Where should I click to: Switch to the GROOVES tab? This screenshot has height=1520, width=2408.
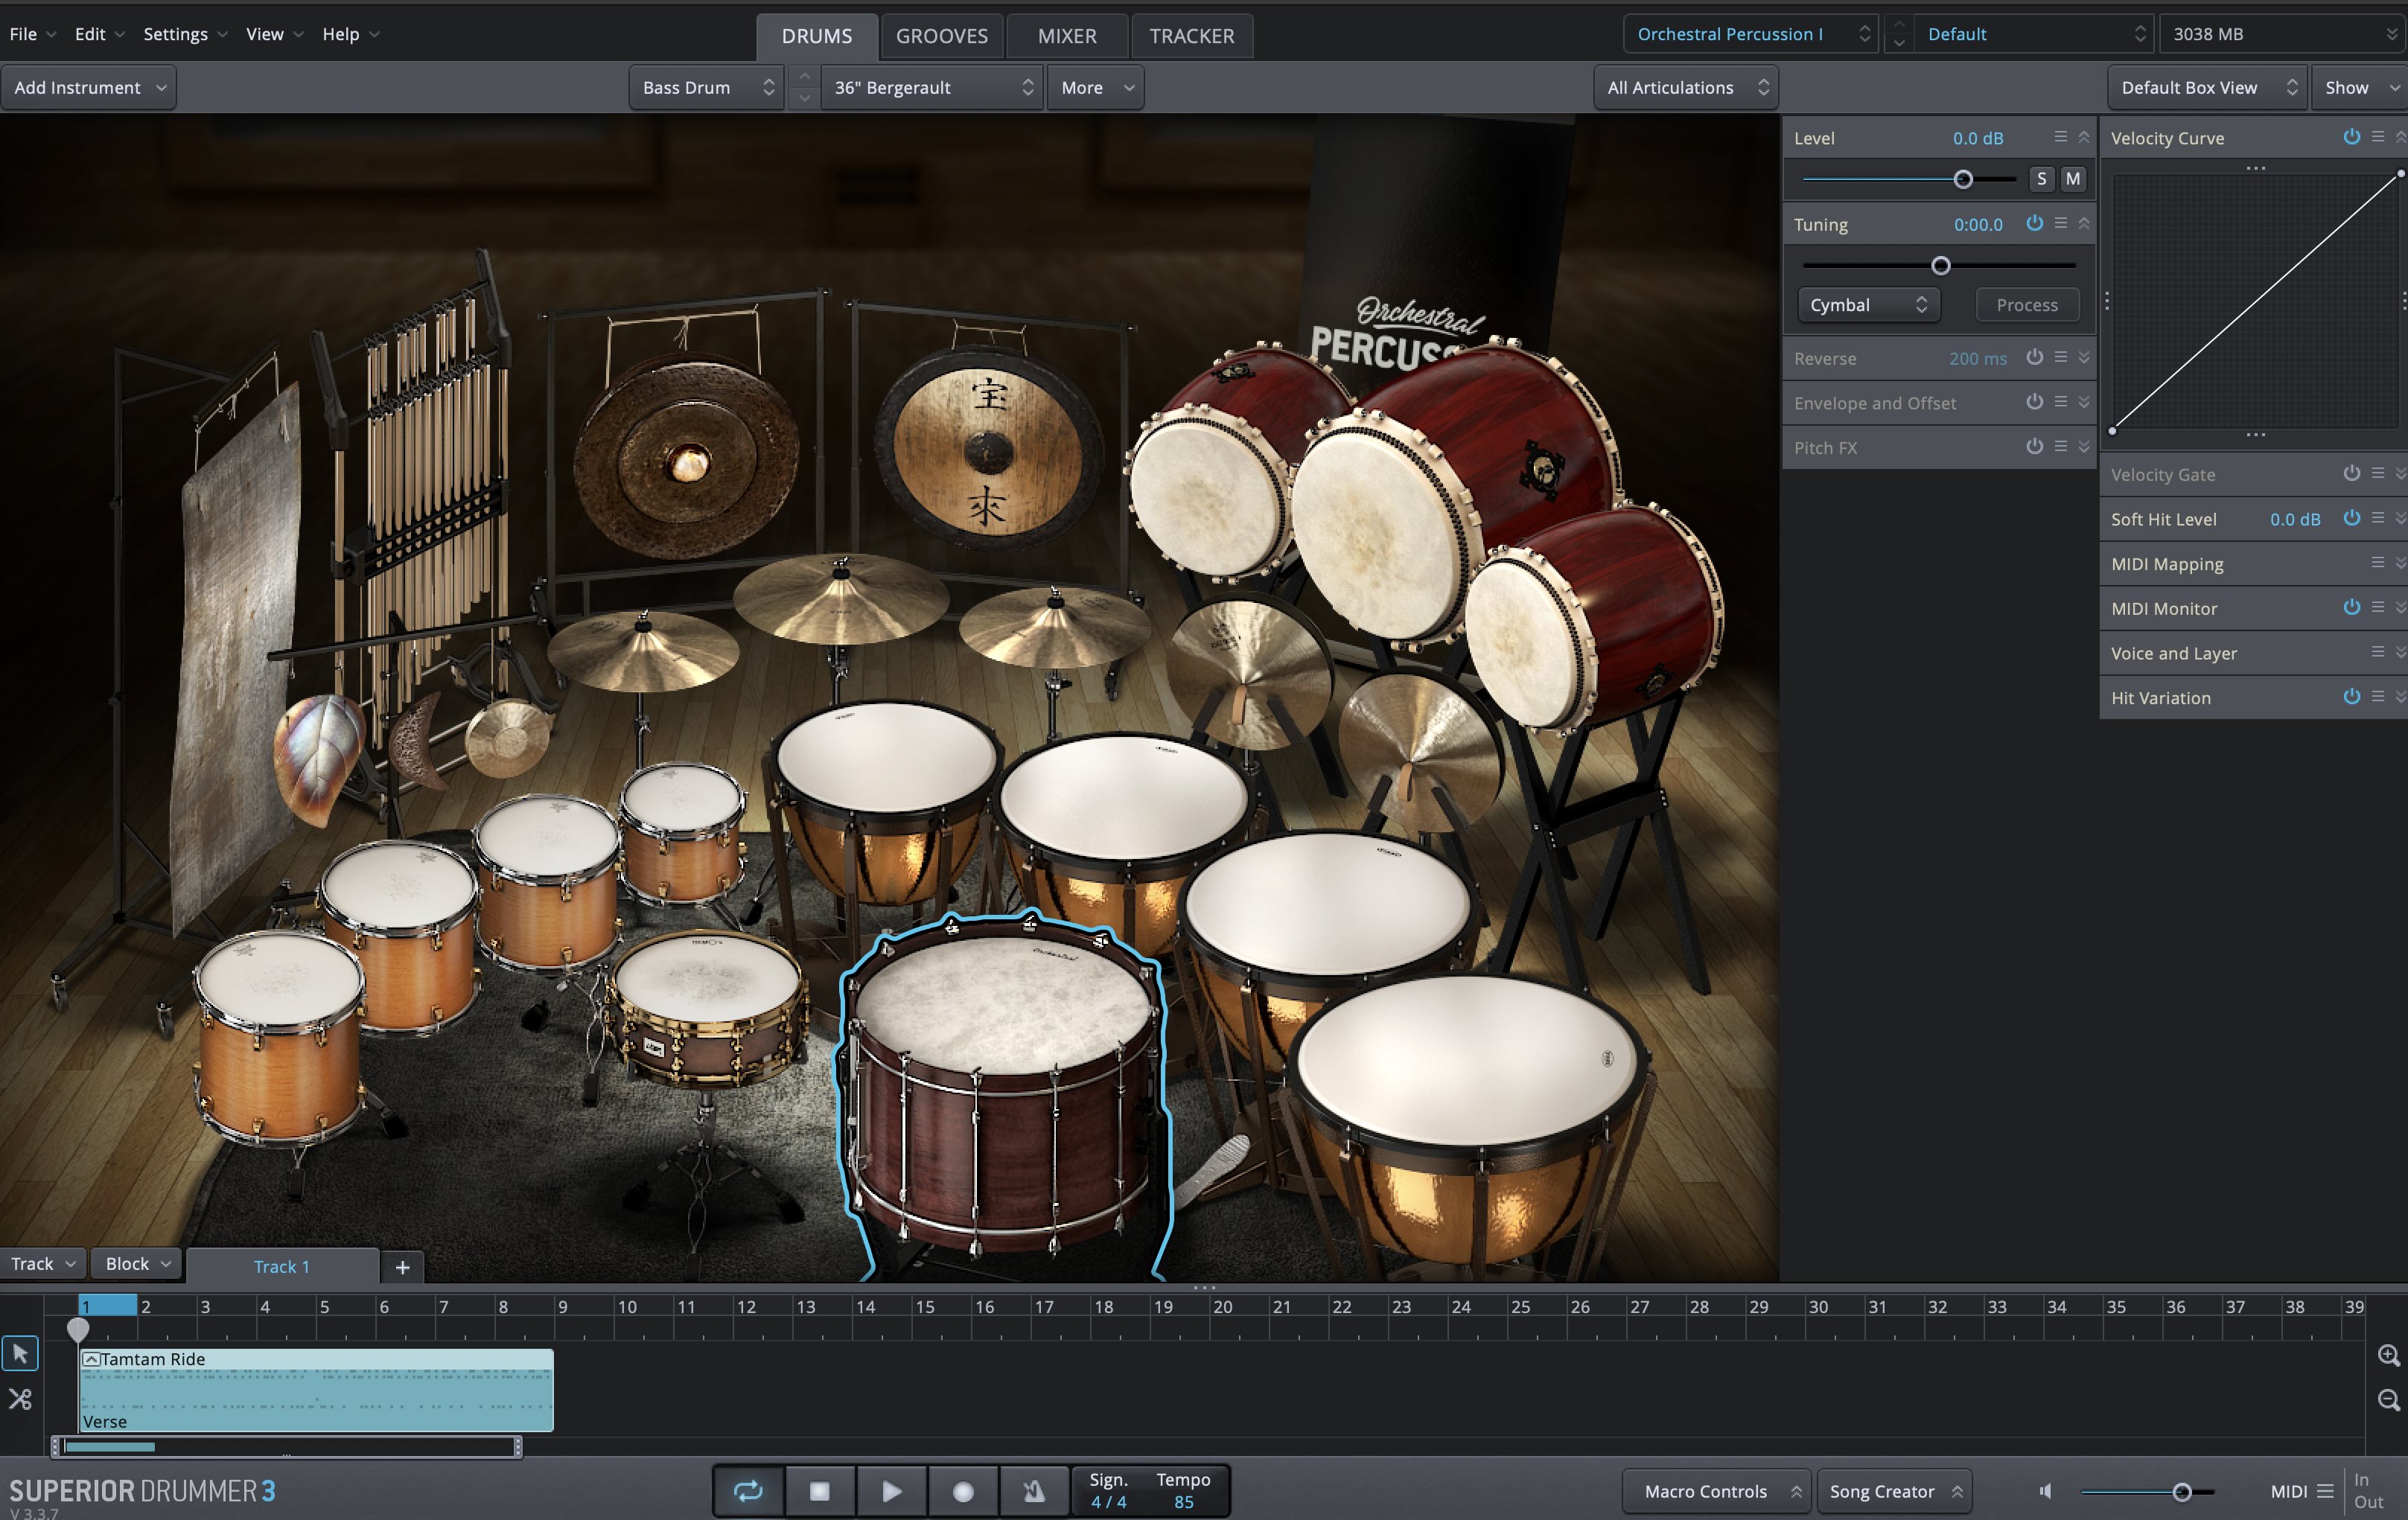pos(942,33)
